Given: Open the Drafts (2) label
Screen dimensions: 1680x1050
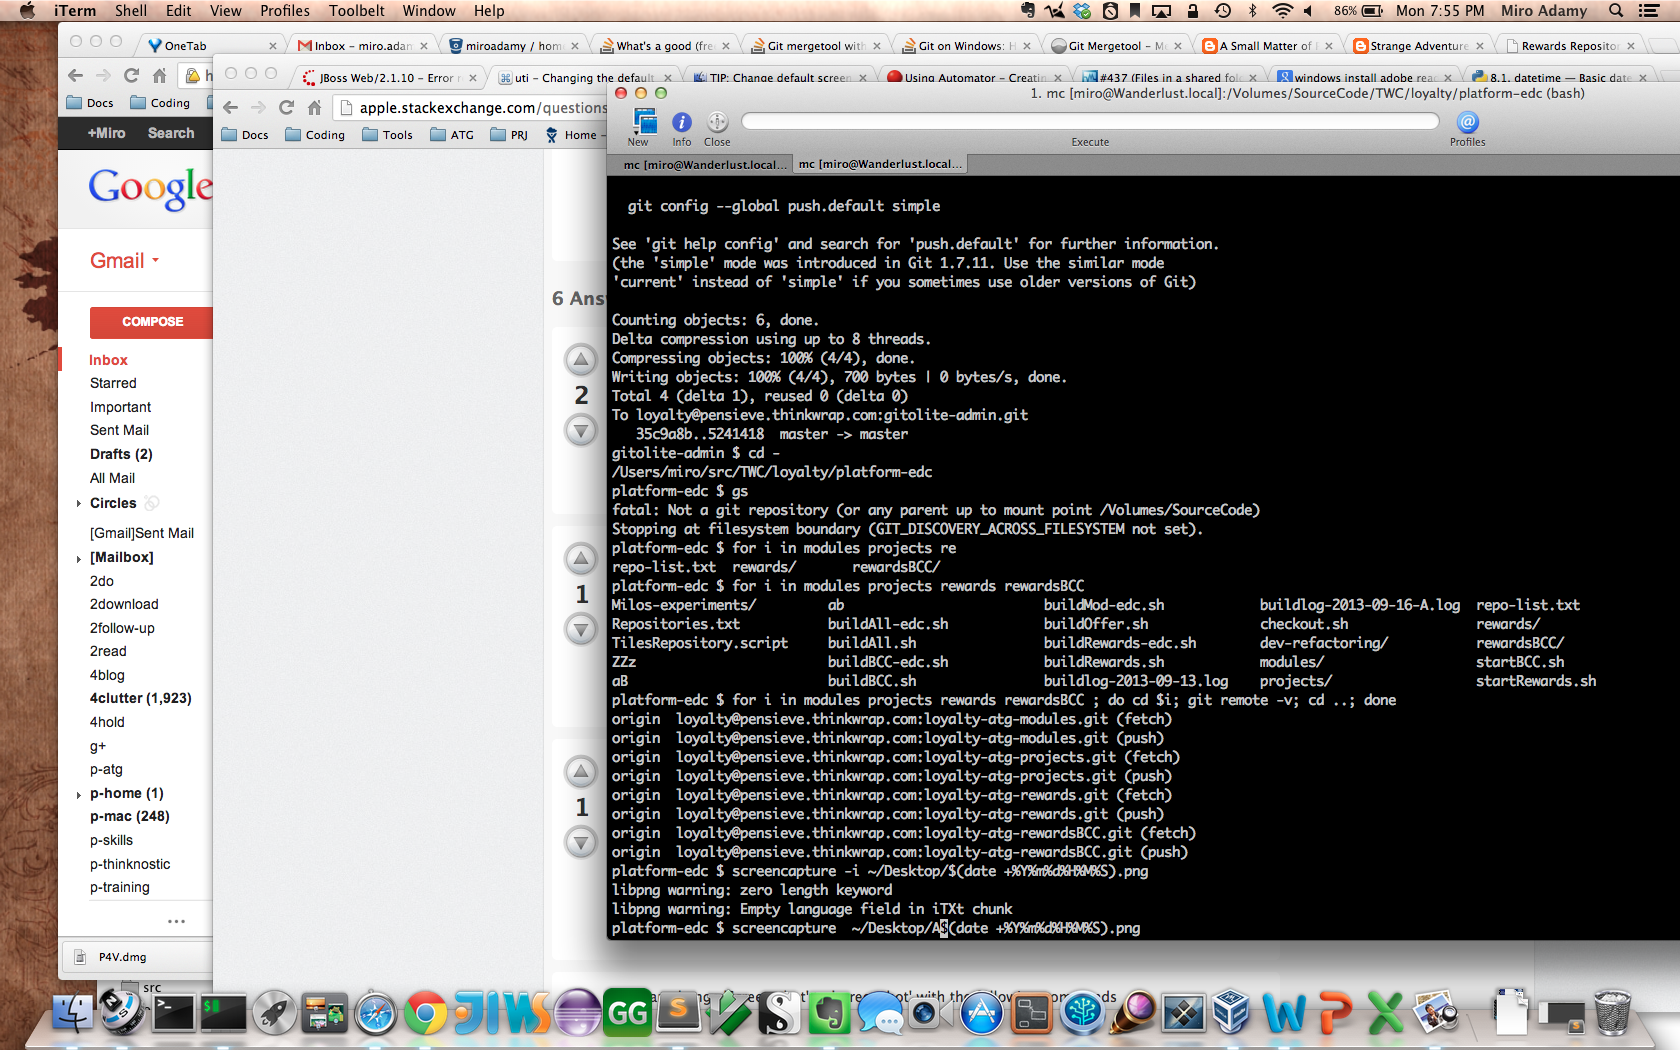Looking at the screenshot, I should [x=121, y=454].
